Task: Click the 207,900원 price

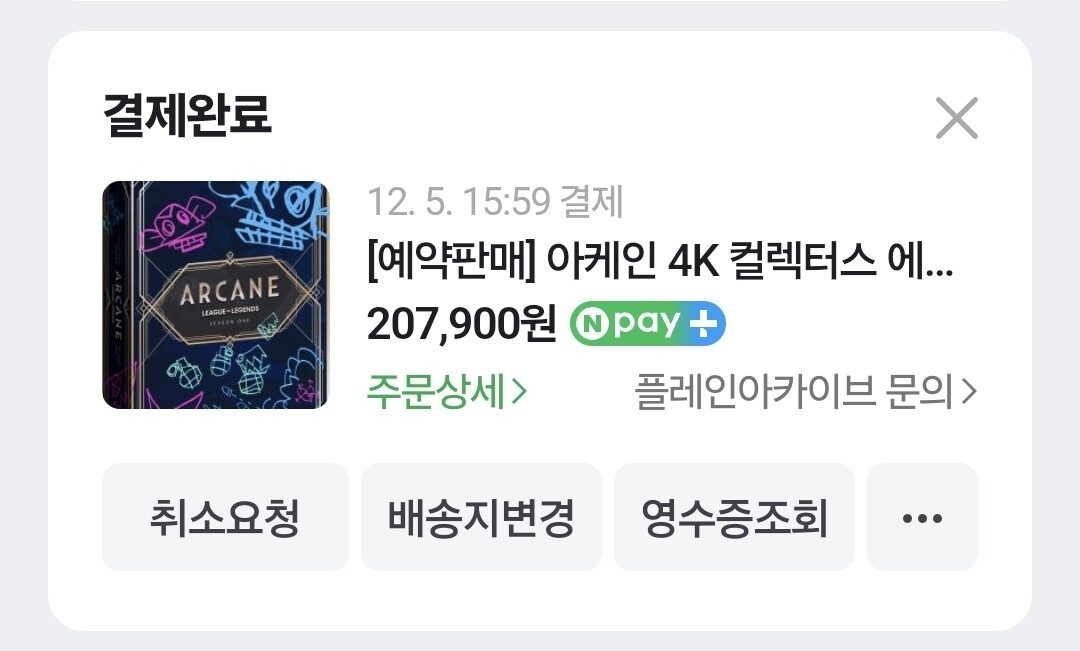Action: pos(461,324)
